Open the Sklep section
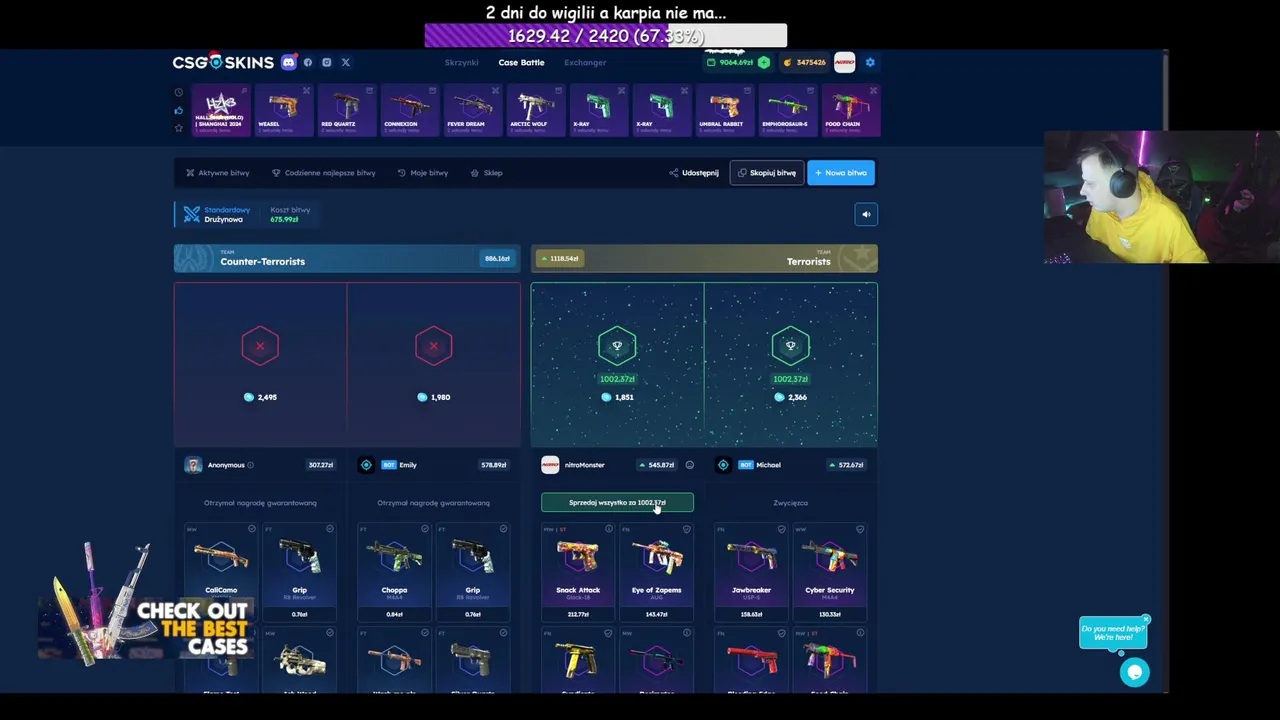 [x=487, y=173]
